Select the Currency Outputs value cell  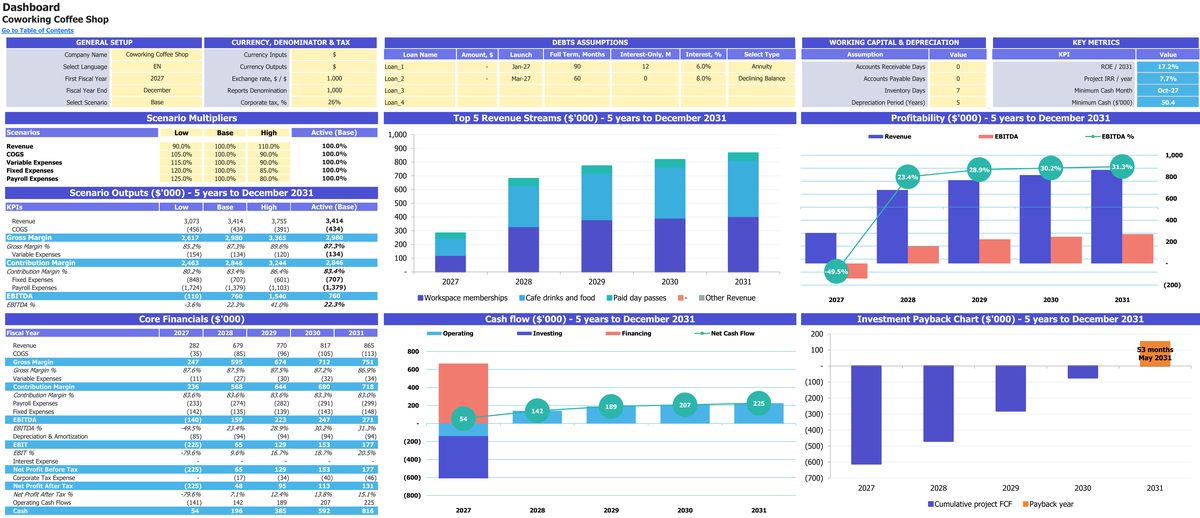334,66
